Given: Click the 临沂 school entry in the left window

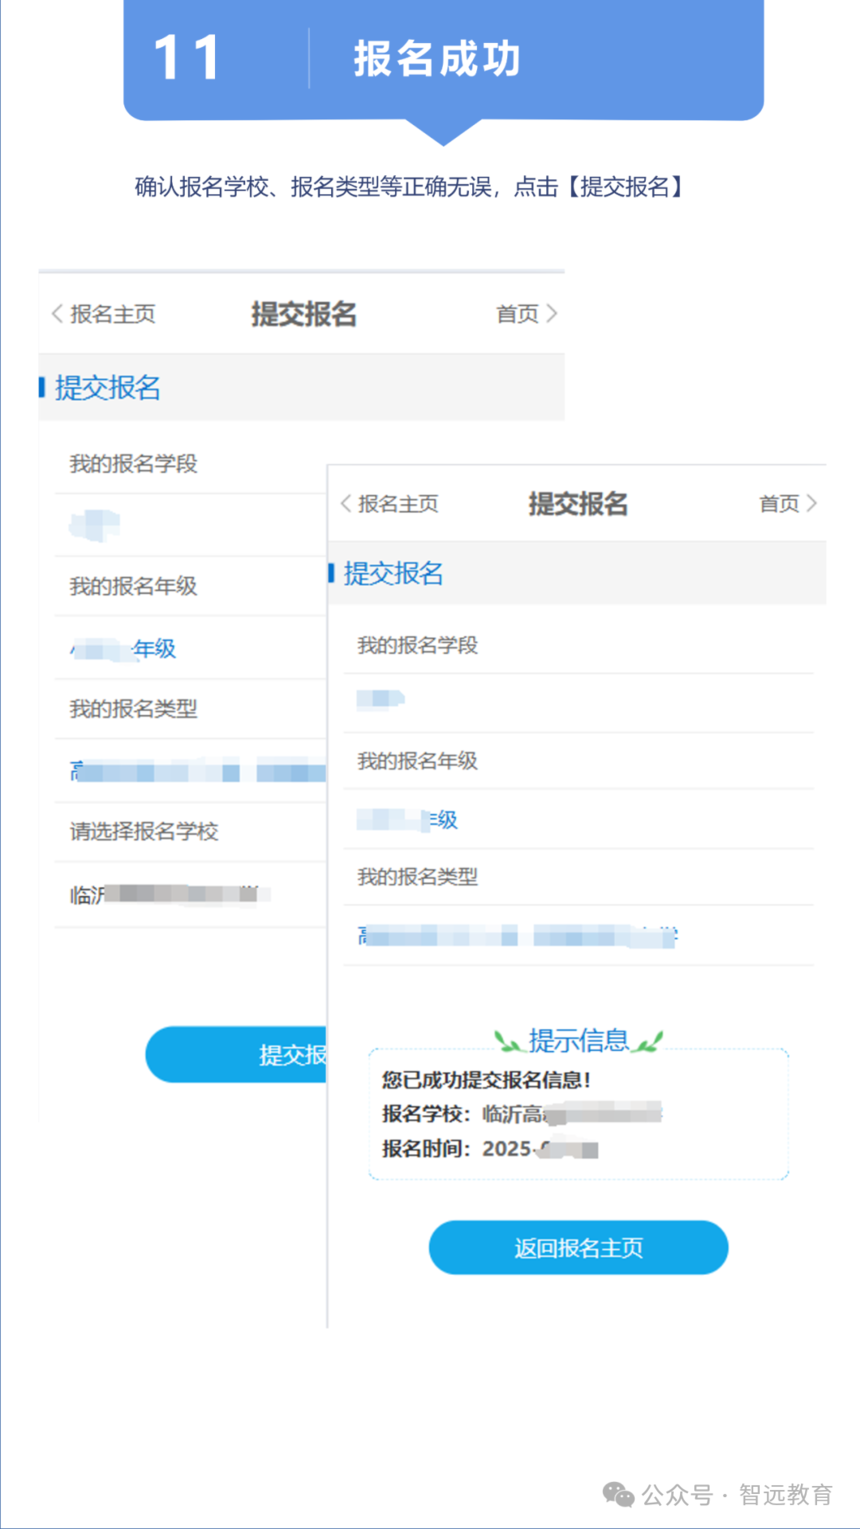Looking at the screenshot, I should (170, 894).
